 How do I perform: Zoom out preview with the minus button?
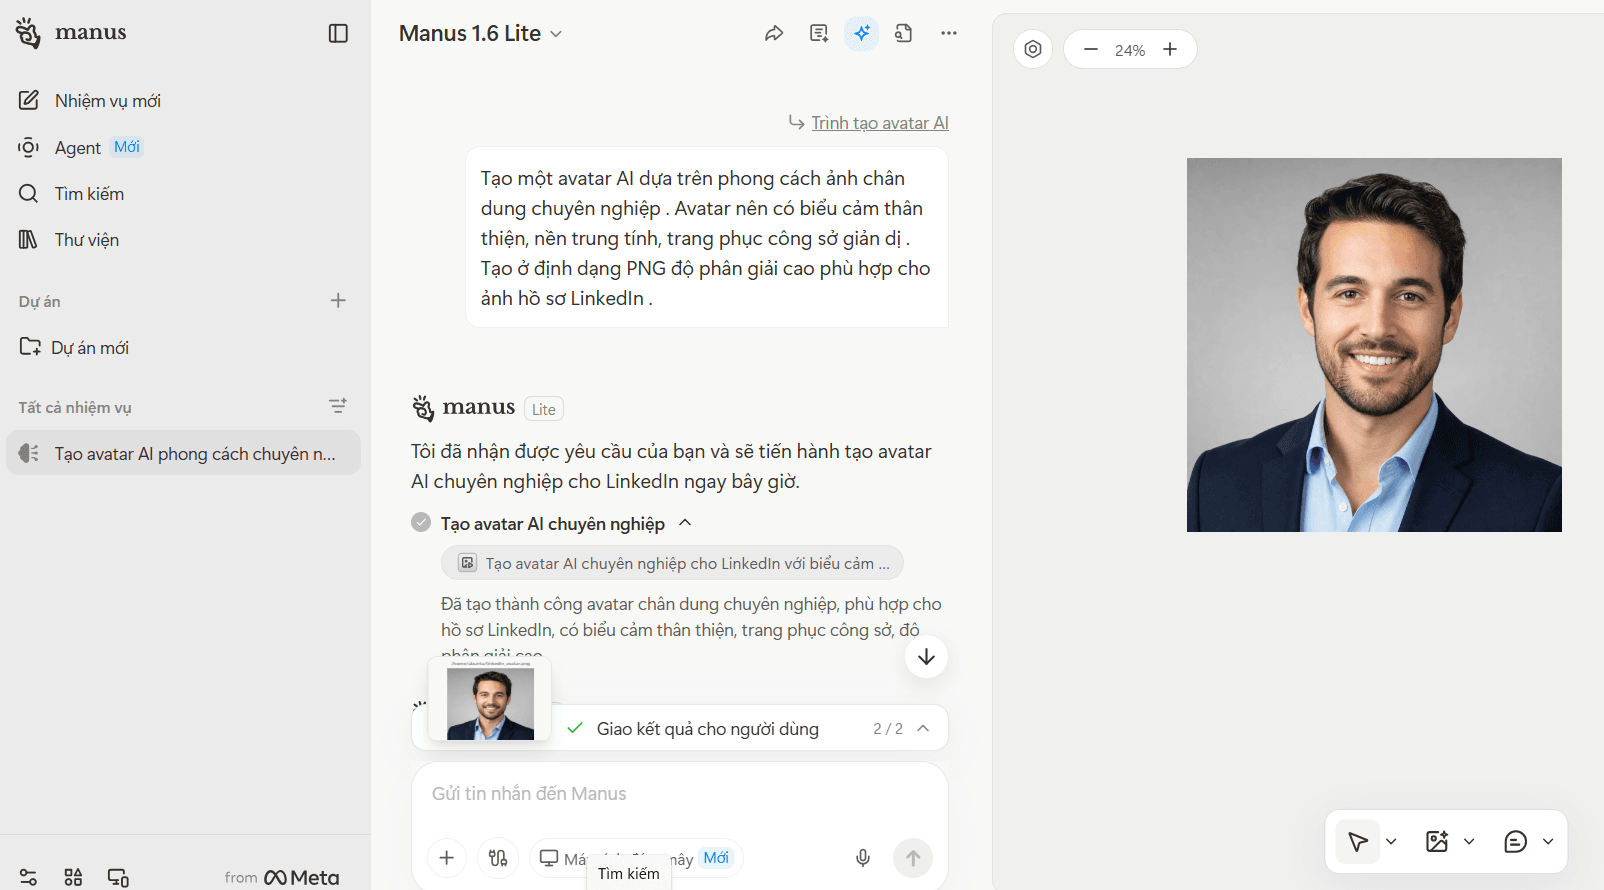pyautogui.click(x=1091, y=49)
